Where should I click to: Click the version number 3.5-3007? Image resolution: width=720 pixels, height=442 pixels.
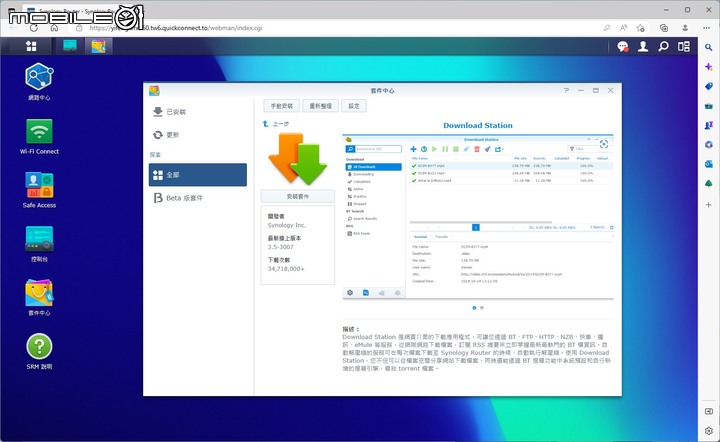[x=281, y=247]
